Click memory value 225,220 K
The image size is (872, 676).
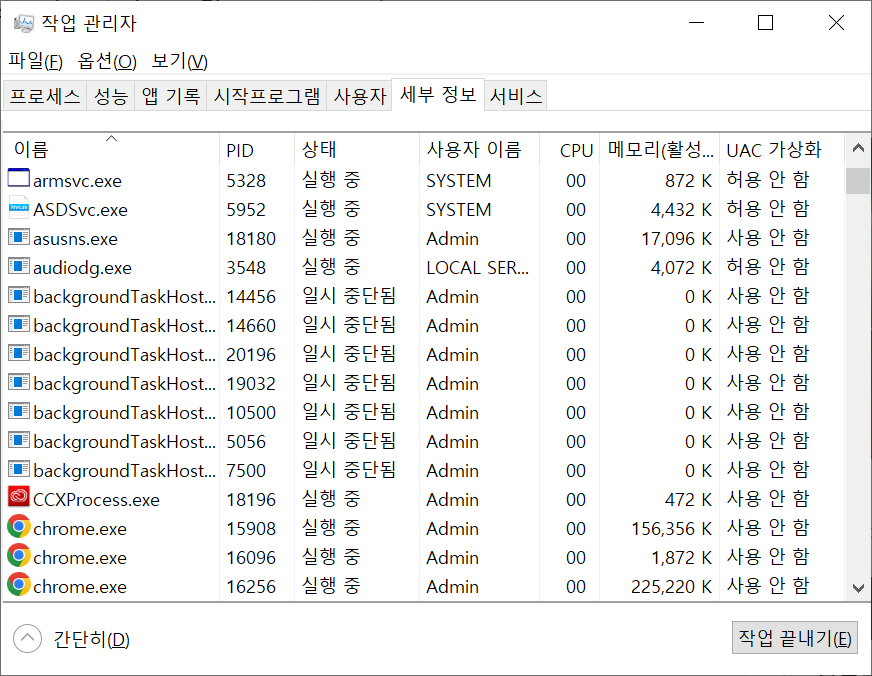(x=671, y=586)
